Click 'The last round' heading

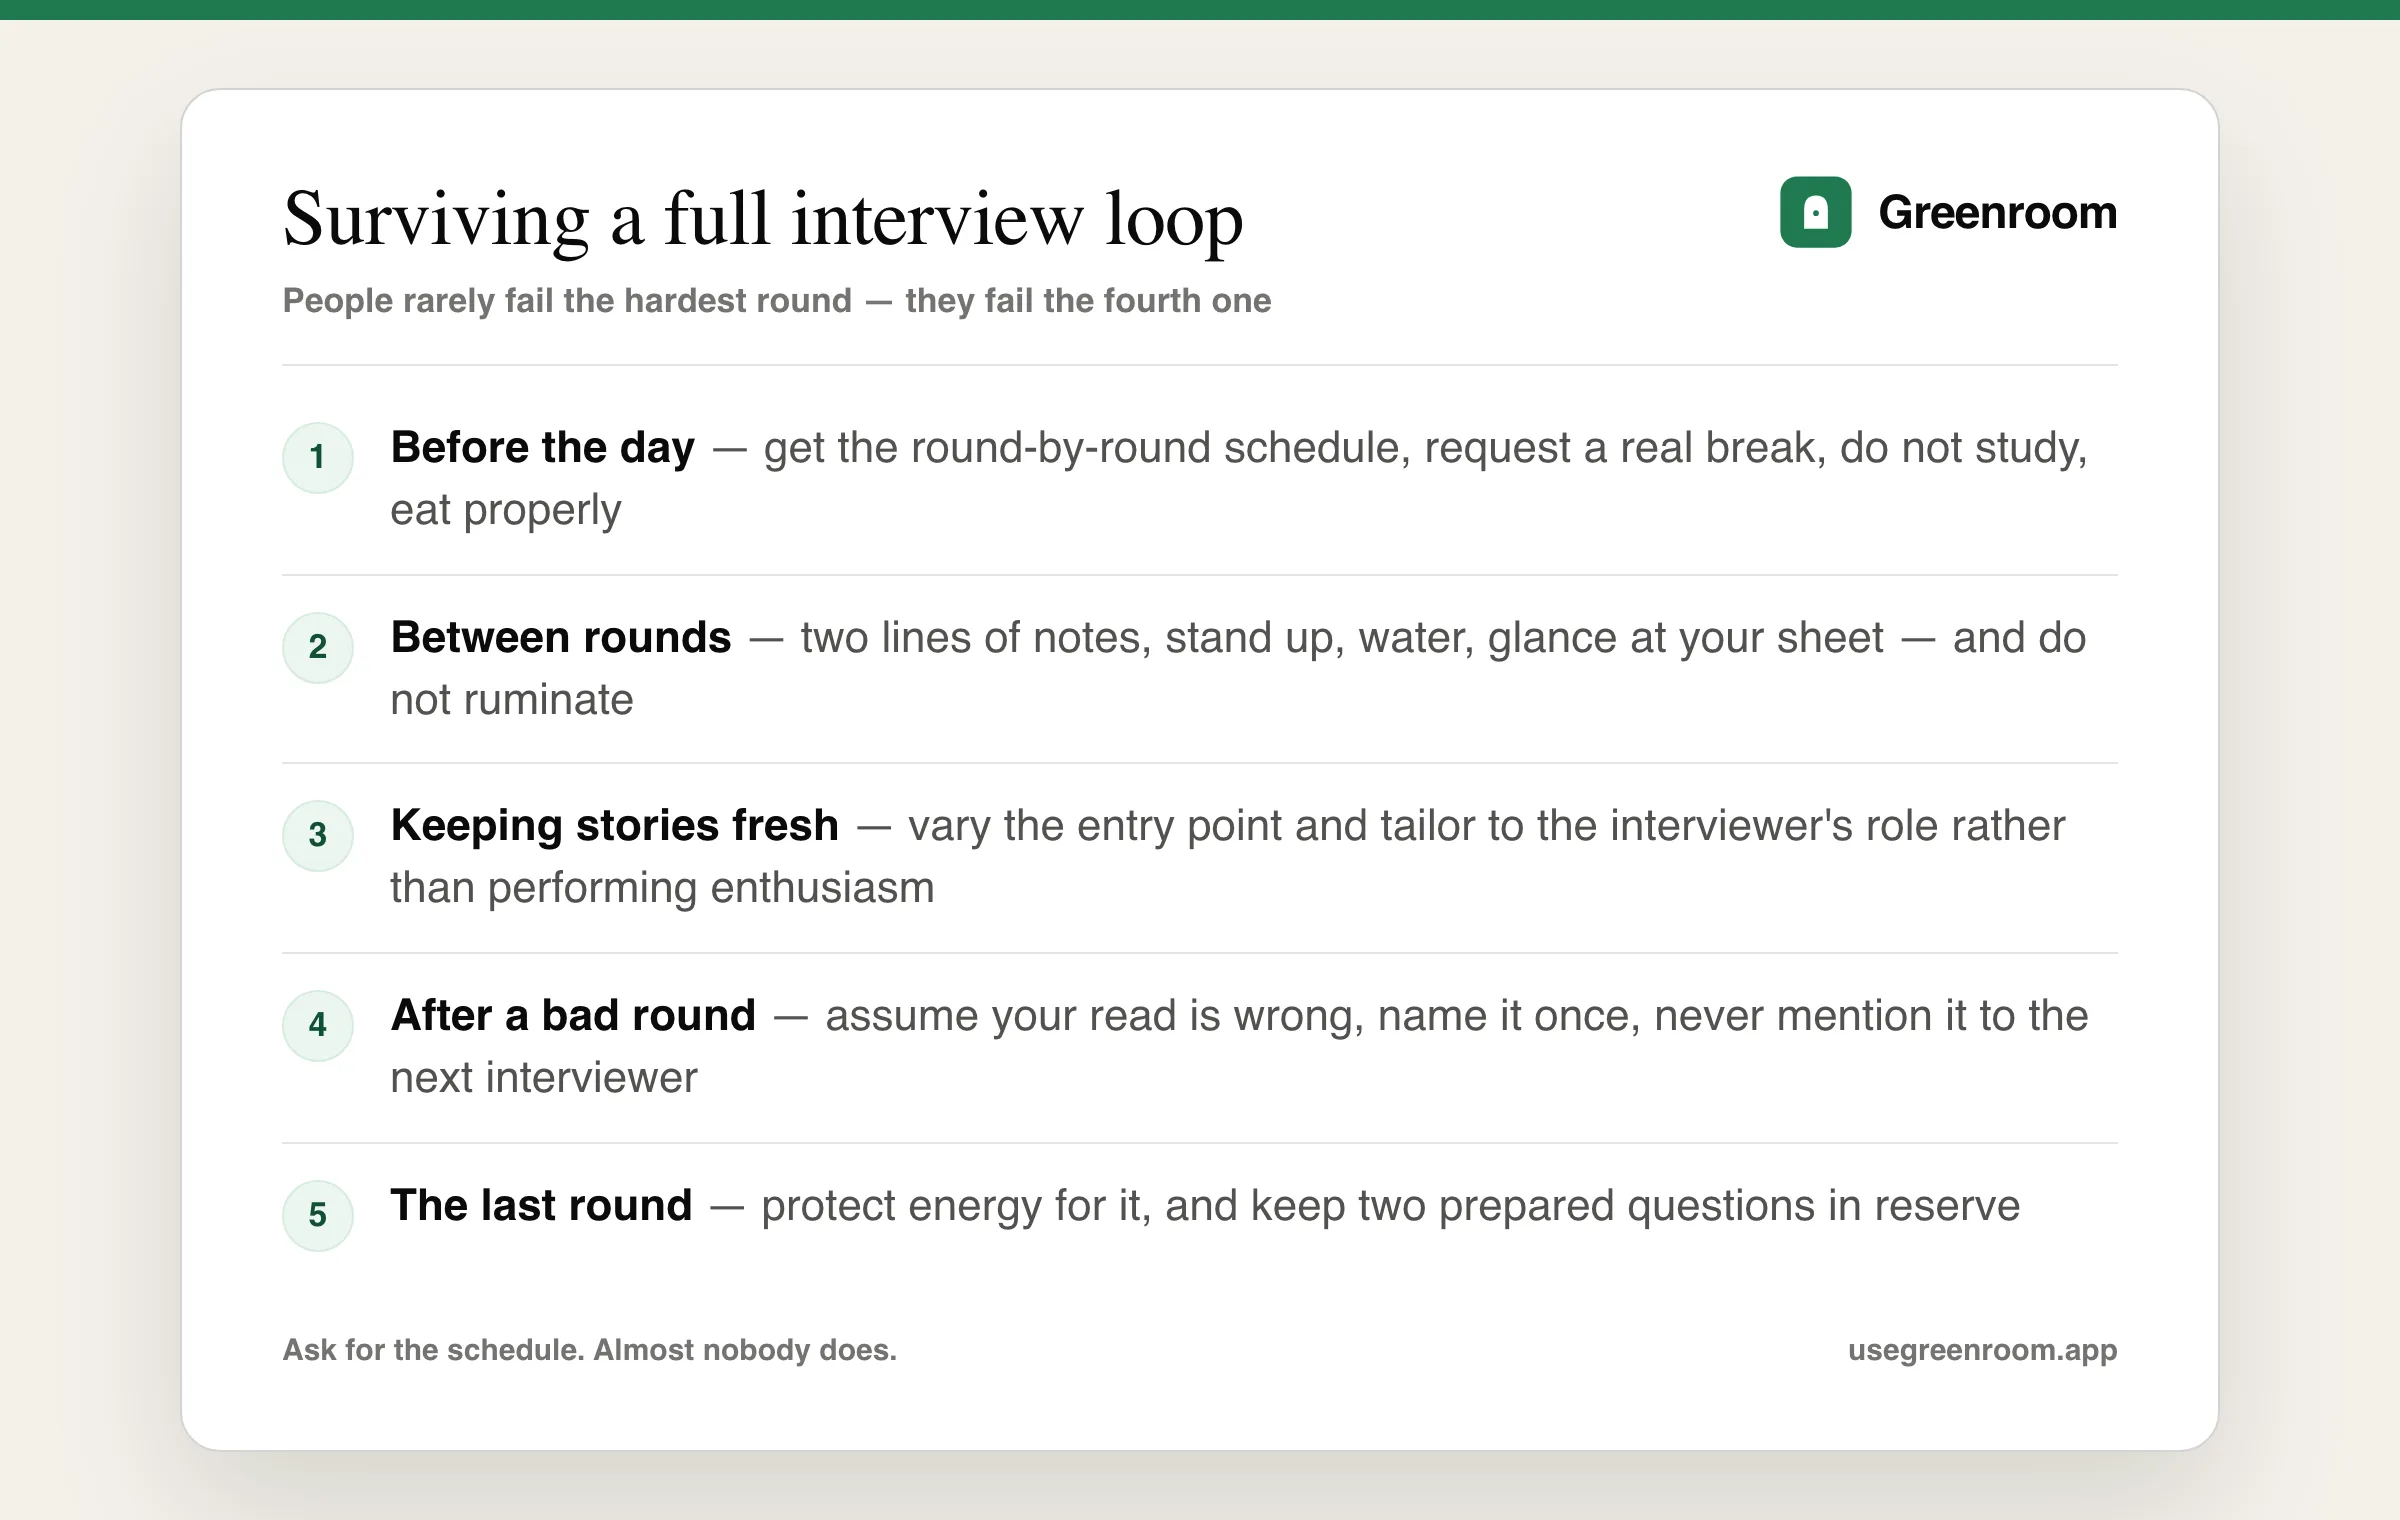coord(541,1206)
